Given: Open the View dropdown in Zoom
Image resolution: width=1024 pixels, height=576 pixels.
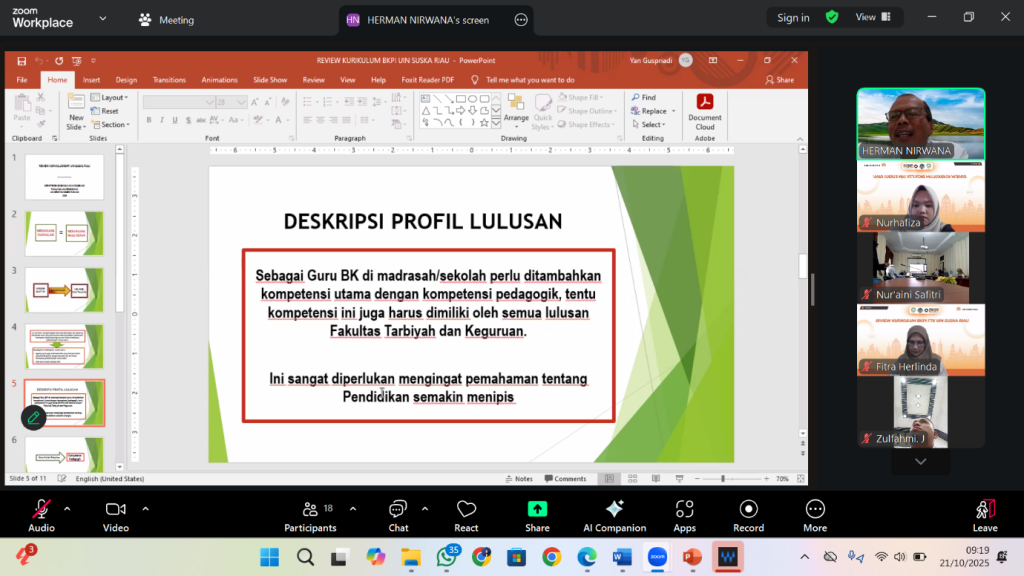Looking at the screenshot, I should click(871, 17).
